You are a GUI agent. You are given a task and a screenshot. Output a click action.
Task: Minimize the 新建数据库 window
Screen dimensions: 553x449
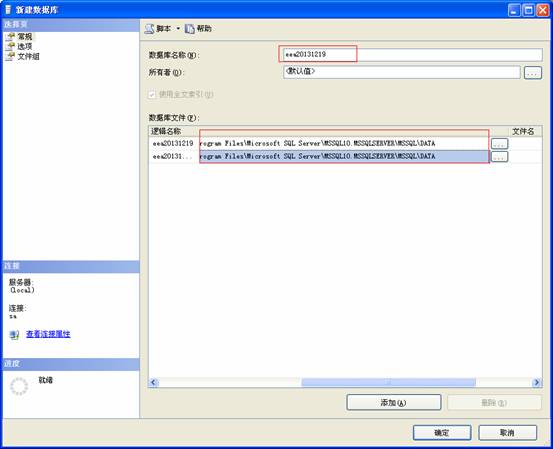(x=514, y=10)
